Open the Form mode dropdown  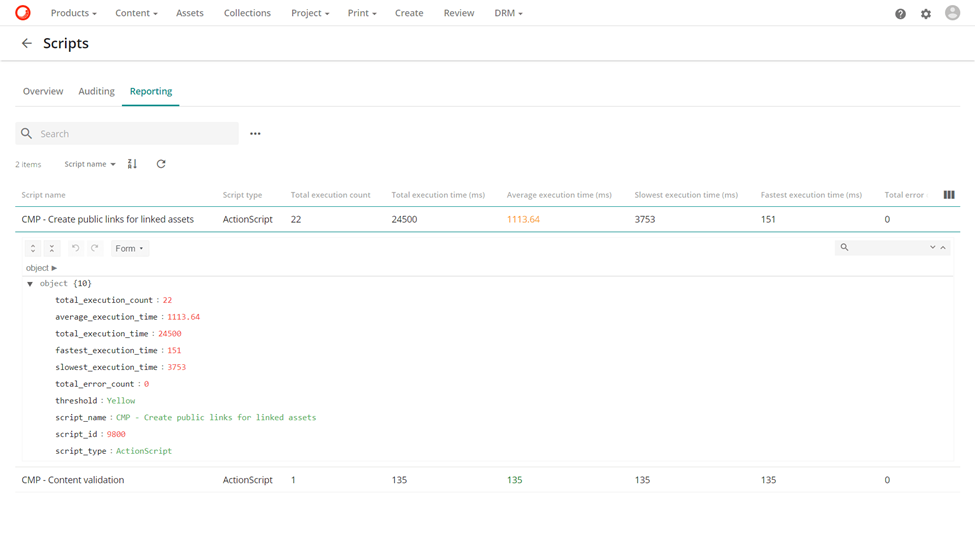pos(129,248)
